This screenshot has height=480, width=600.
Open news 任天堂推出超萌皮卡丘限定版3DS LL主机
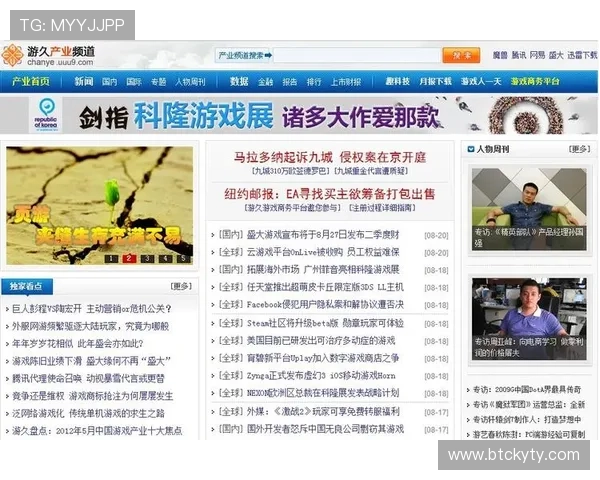coord(325,287)
